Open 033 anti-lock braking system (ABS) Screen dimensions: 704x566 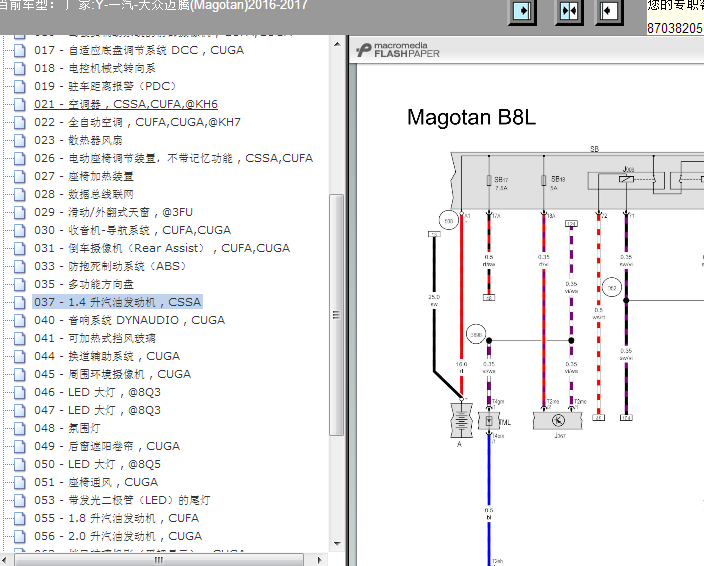point(110,266)
